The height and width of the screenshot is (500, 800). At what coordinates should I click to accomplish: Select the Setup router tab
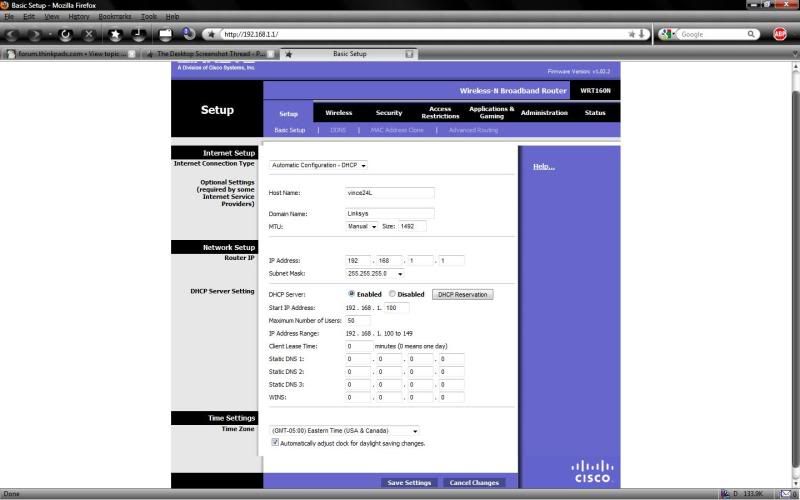[x=288, y=114]
